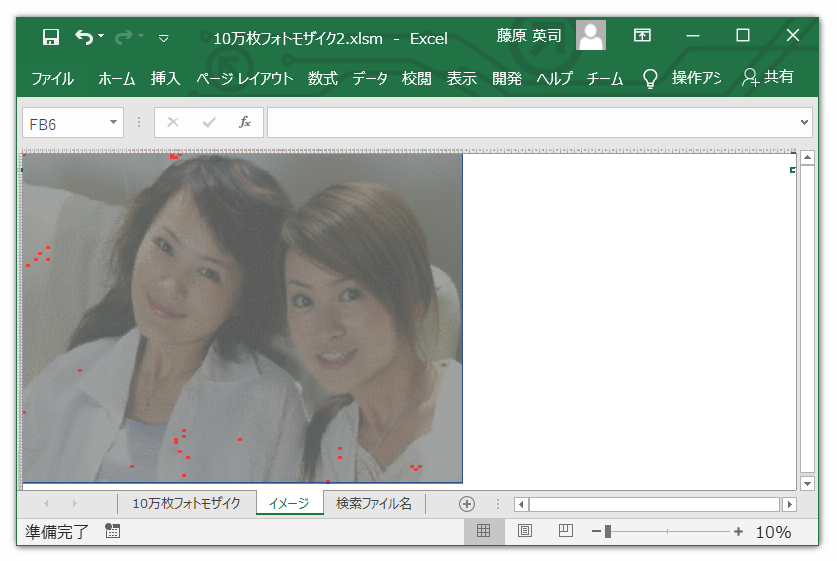Select the 10万枚フォトモザイク sheet tab
This screenshot has width=837, height=561.
click(x=186, y=503)
